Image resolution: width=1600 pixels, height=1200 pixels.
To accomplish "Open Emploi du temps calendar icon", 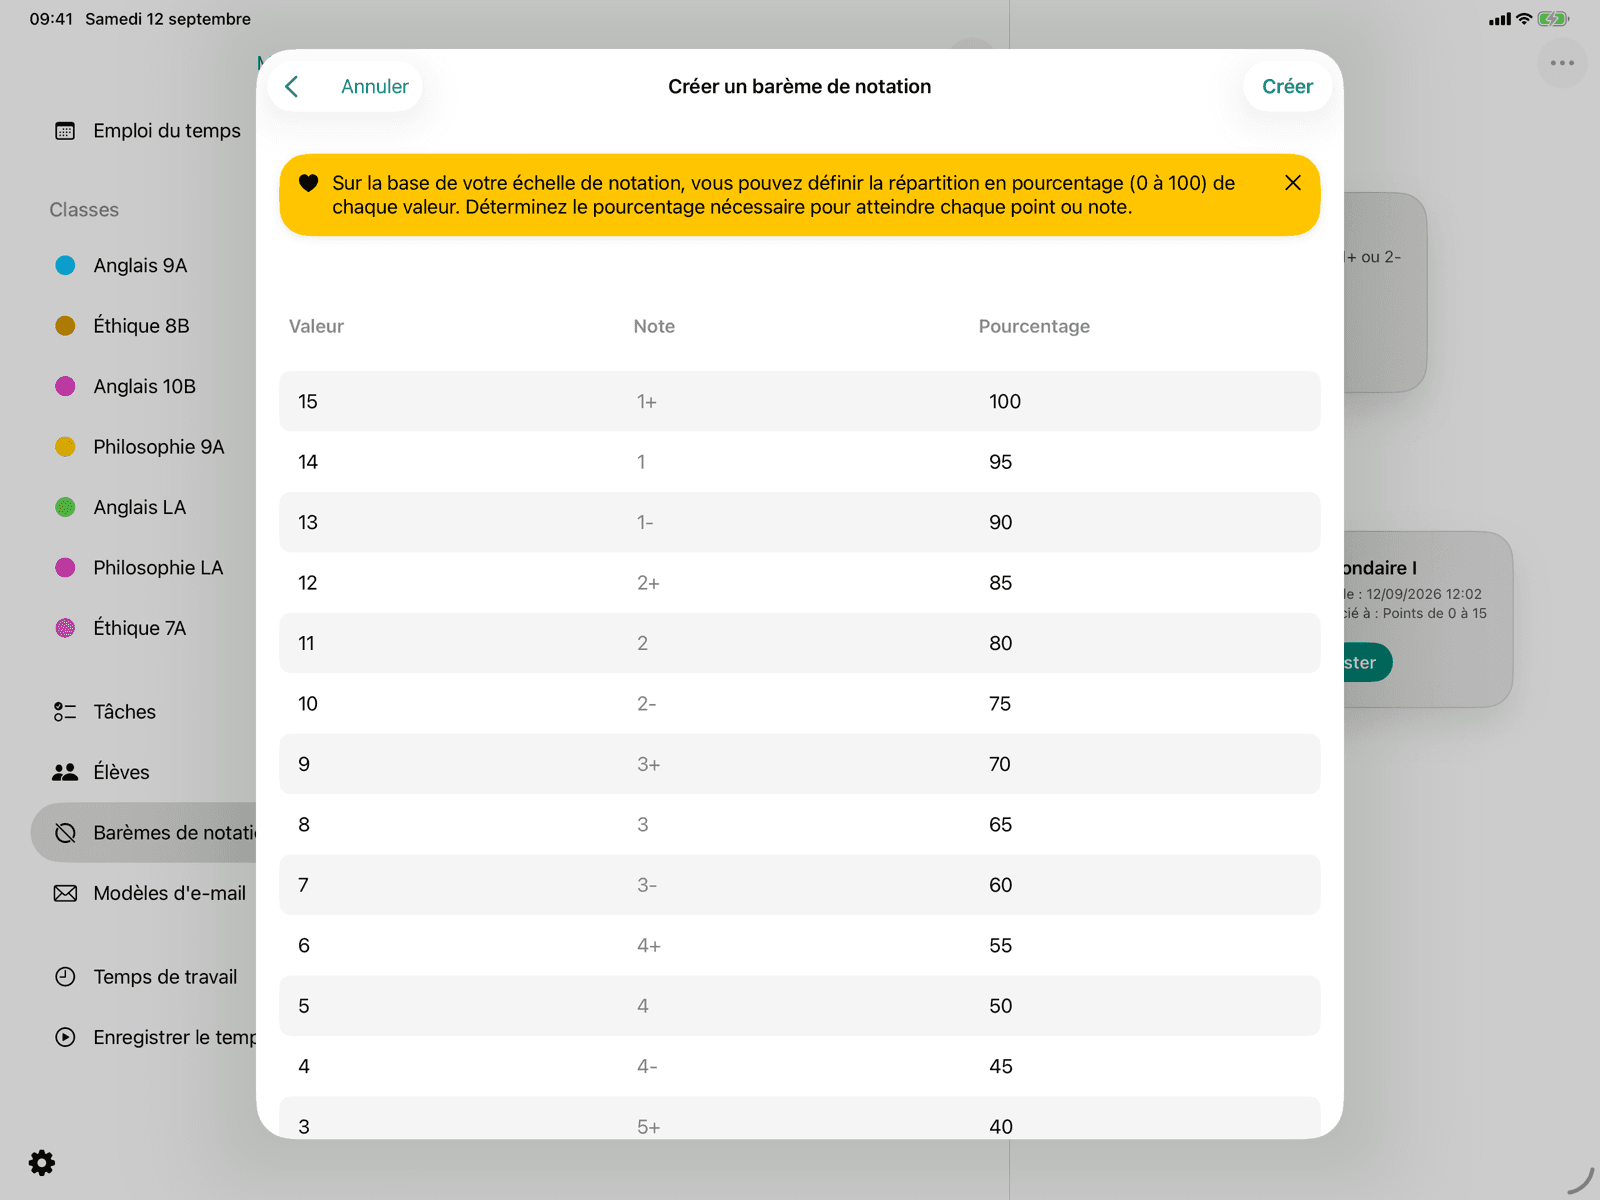I will (x=65, y=131).
